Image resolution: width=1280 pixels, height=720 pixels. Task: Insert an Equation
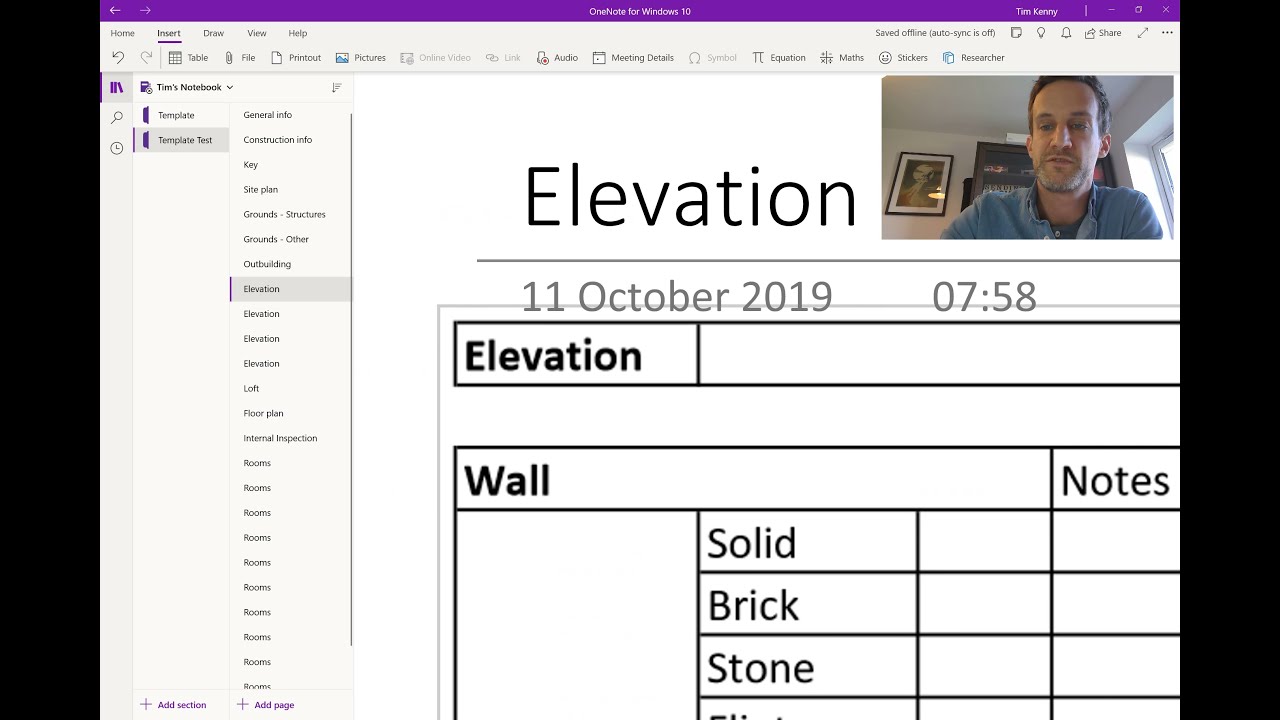pyautogui.click(x=778, y=58)
